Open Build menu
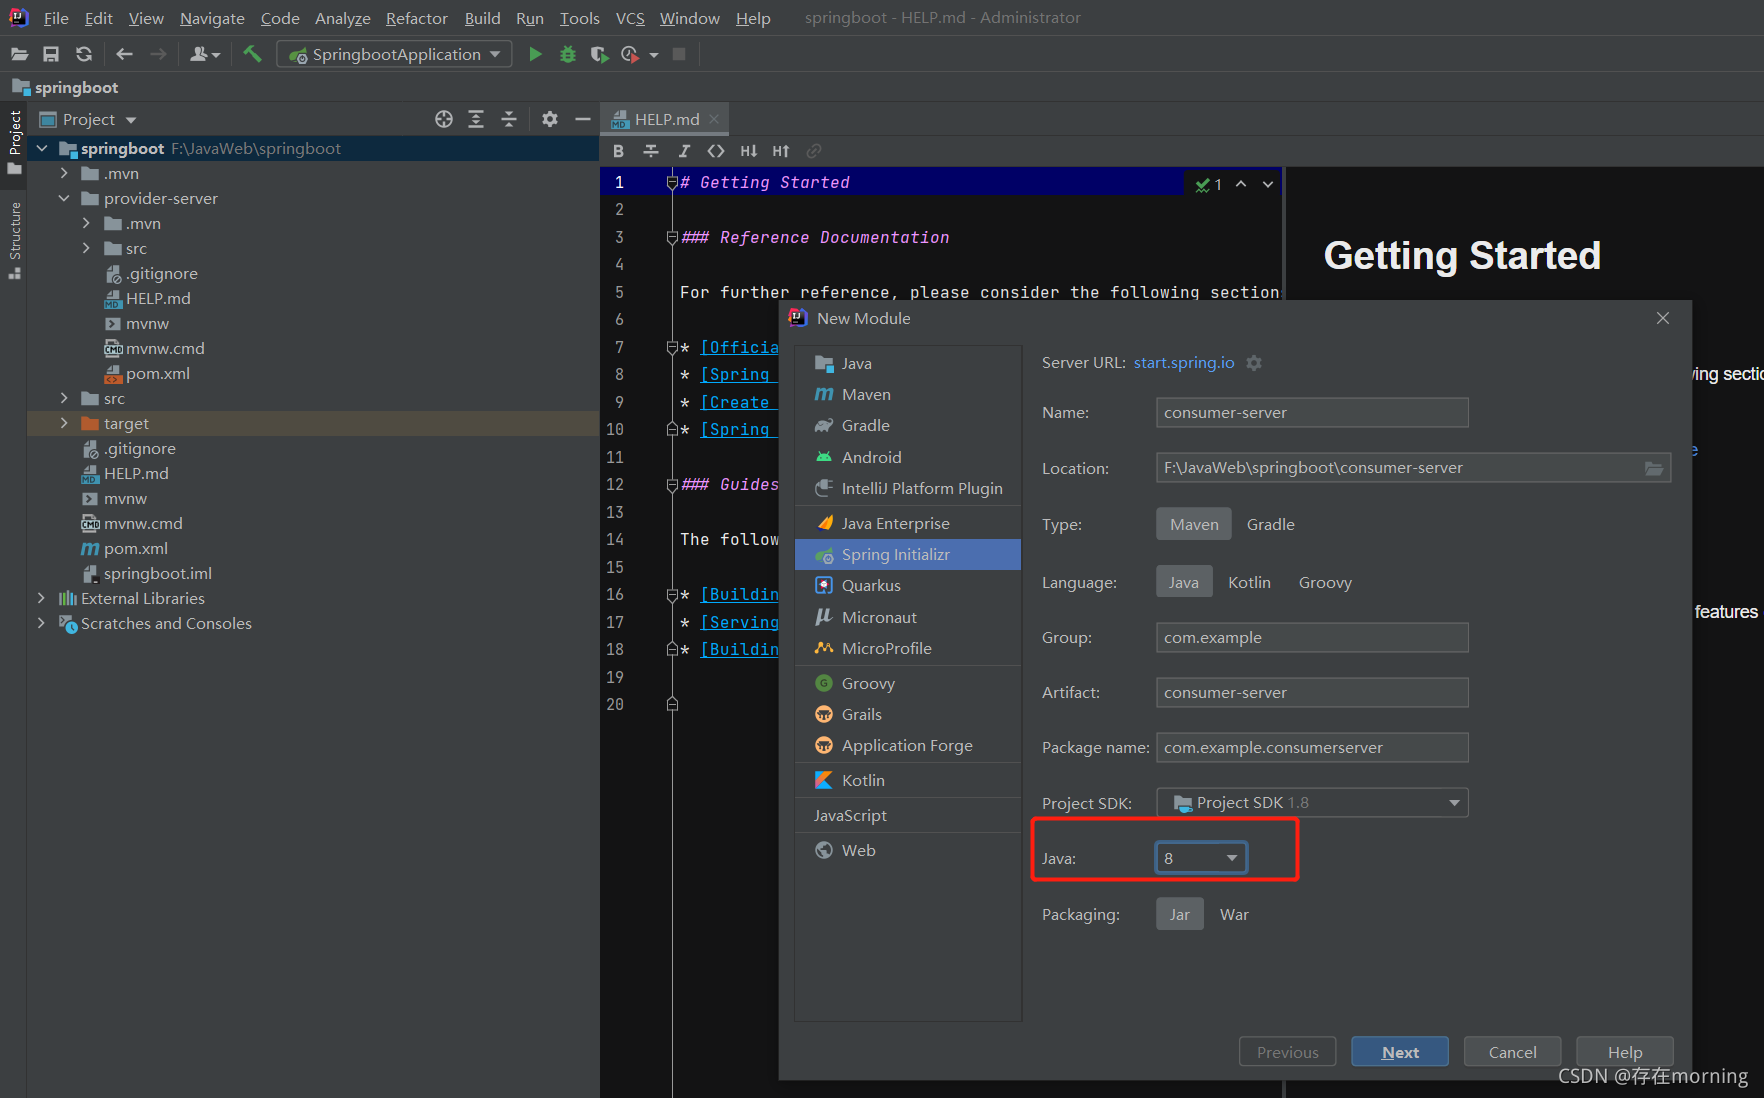 [x=482, y=18]
